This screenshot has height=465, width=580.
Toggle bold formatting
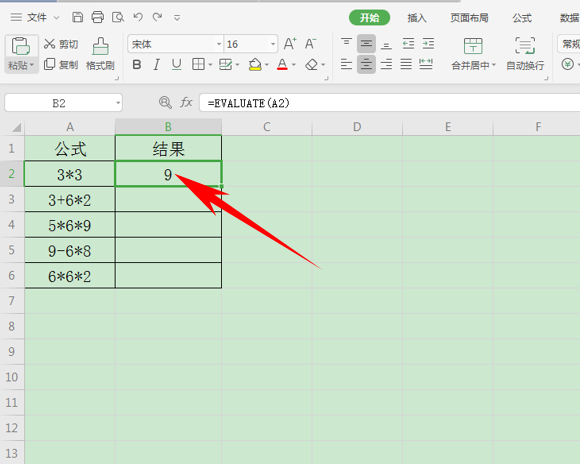[137, 65]
